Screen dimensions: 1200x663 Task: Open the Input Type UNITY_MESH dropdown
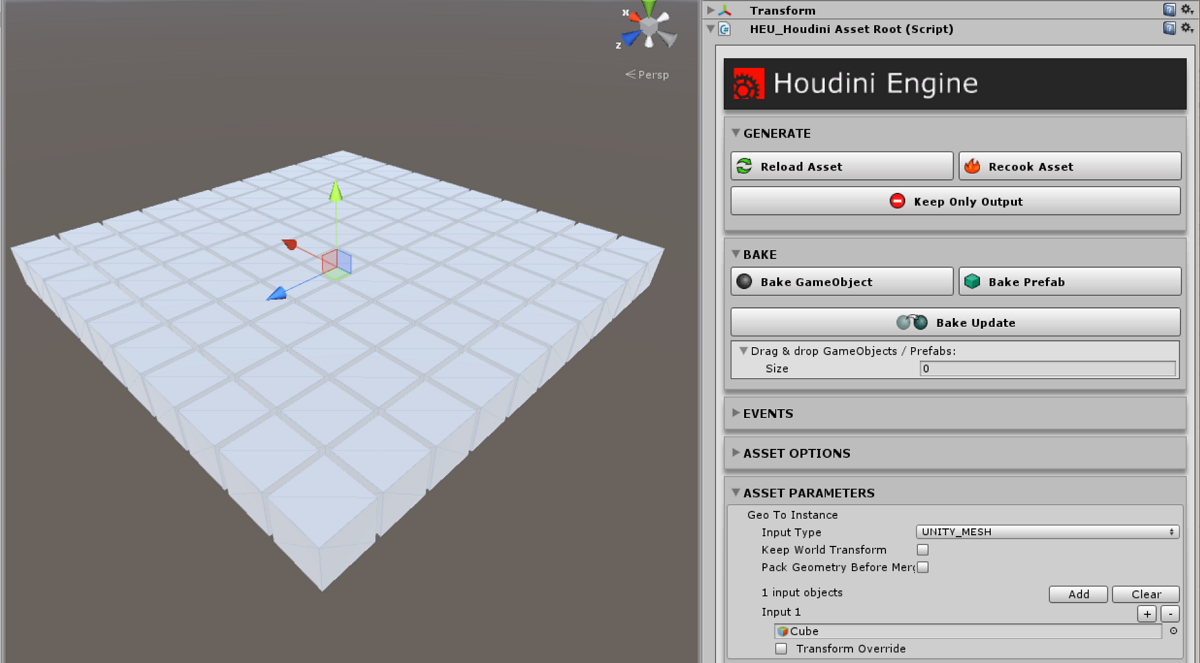coord(1048,532)
